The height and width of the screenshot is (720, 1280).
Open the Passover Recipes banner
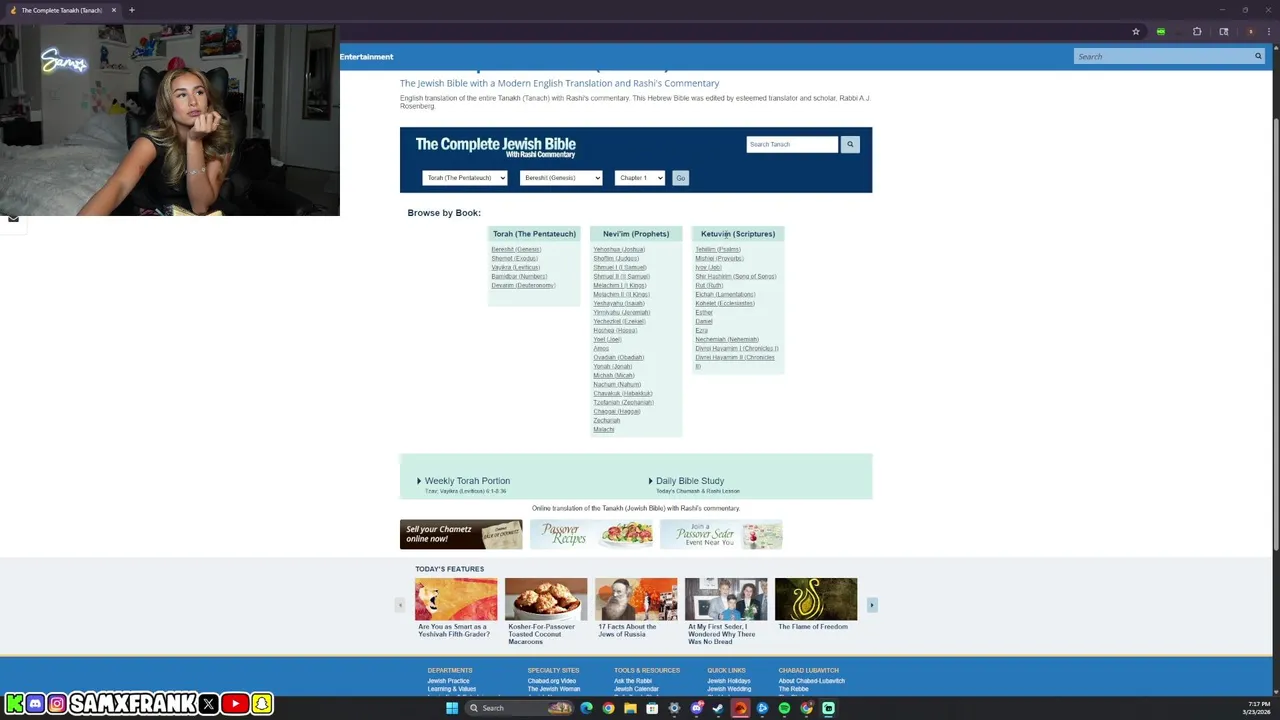591,534
